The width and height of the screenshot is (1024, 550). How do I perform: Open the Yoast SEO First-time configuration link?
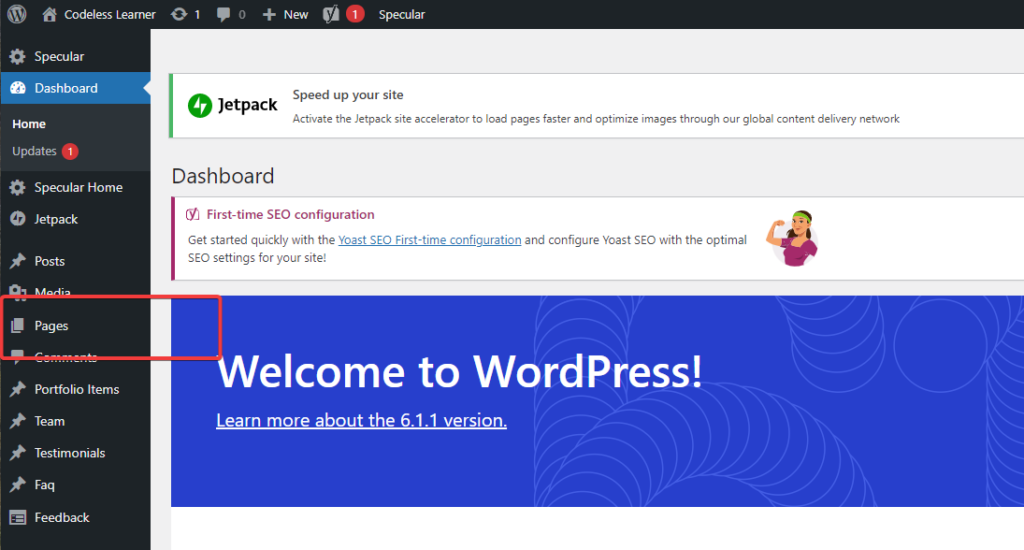point(430,240)
